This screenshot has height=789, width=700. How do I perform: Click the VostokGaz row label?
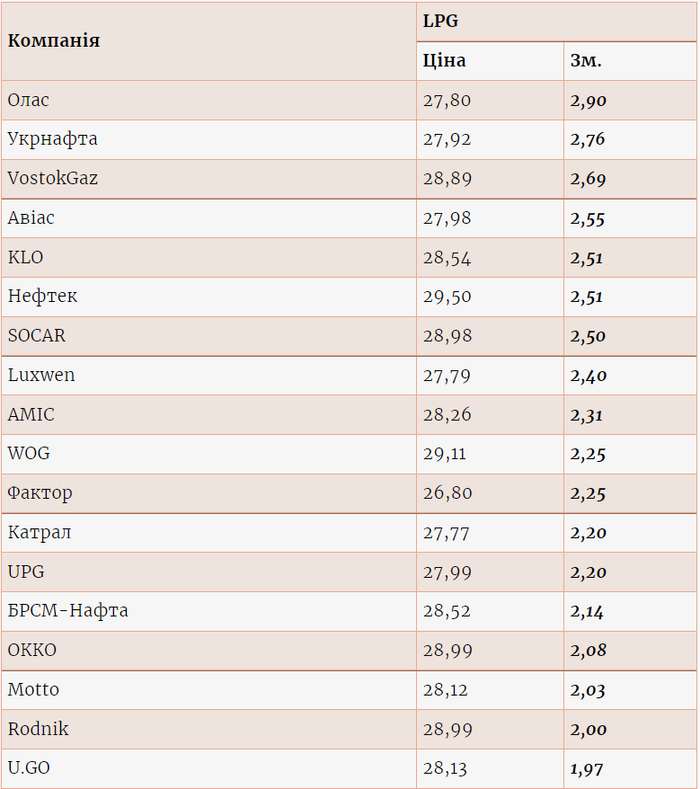pos(52,179)
